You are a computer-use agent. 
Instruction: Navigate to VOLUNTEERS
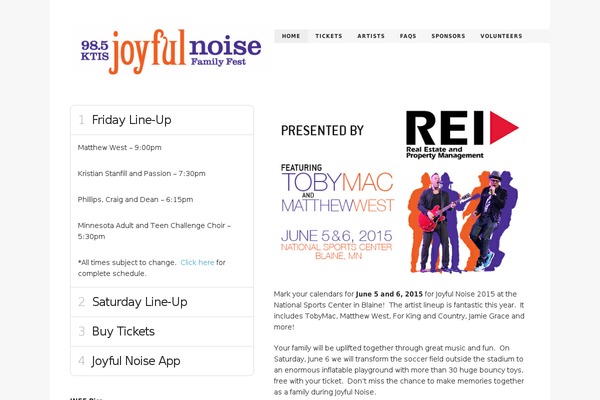coord(501,36)
